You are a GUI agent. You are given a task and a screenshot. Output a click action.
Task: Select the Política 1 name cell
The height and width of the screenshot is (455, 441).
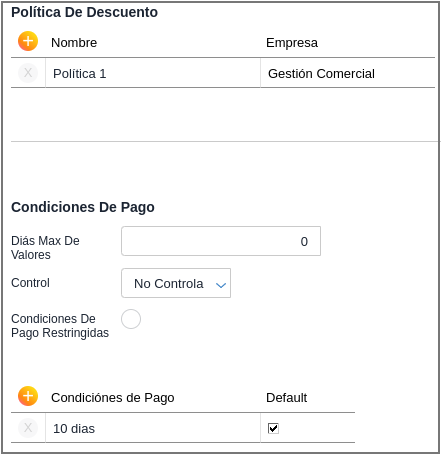(x=153, y=73)
